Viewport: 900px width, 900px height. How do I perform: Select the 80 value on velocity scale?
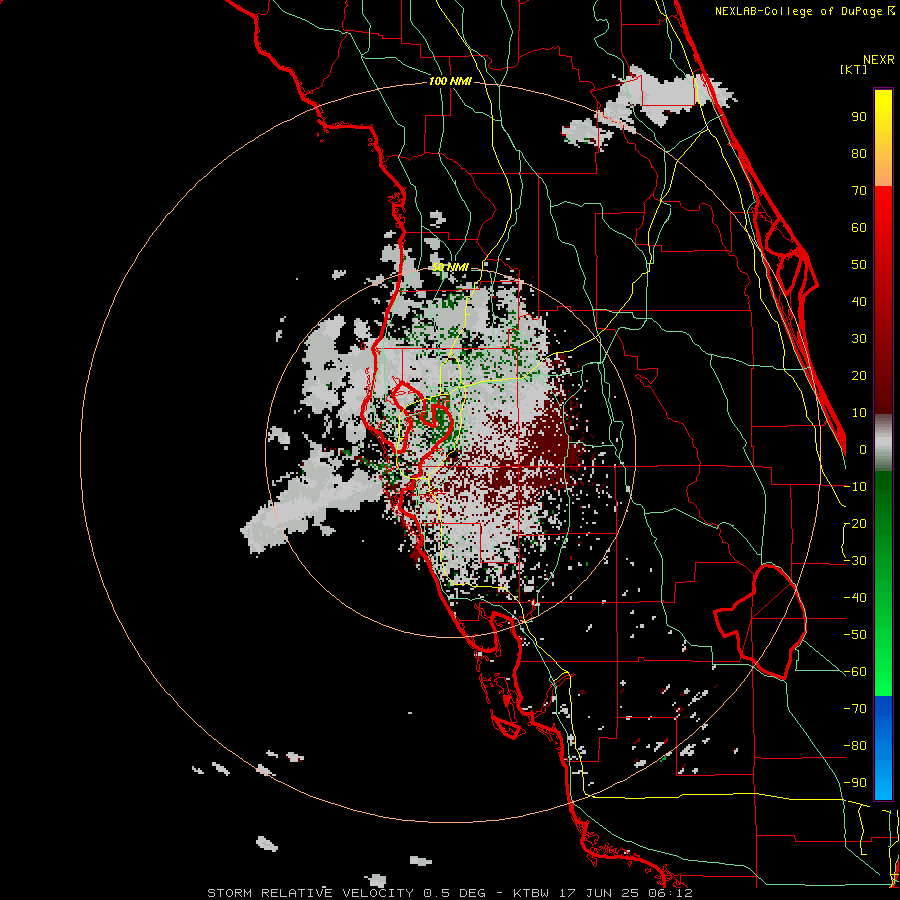[859, 154]
